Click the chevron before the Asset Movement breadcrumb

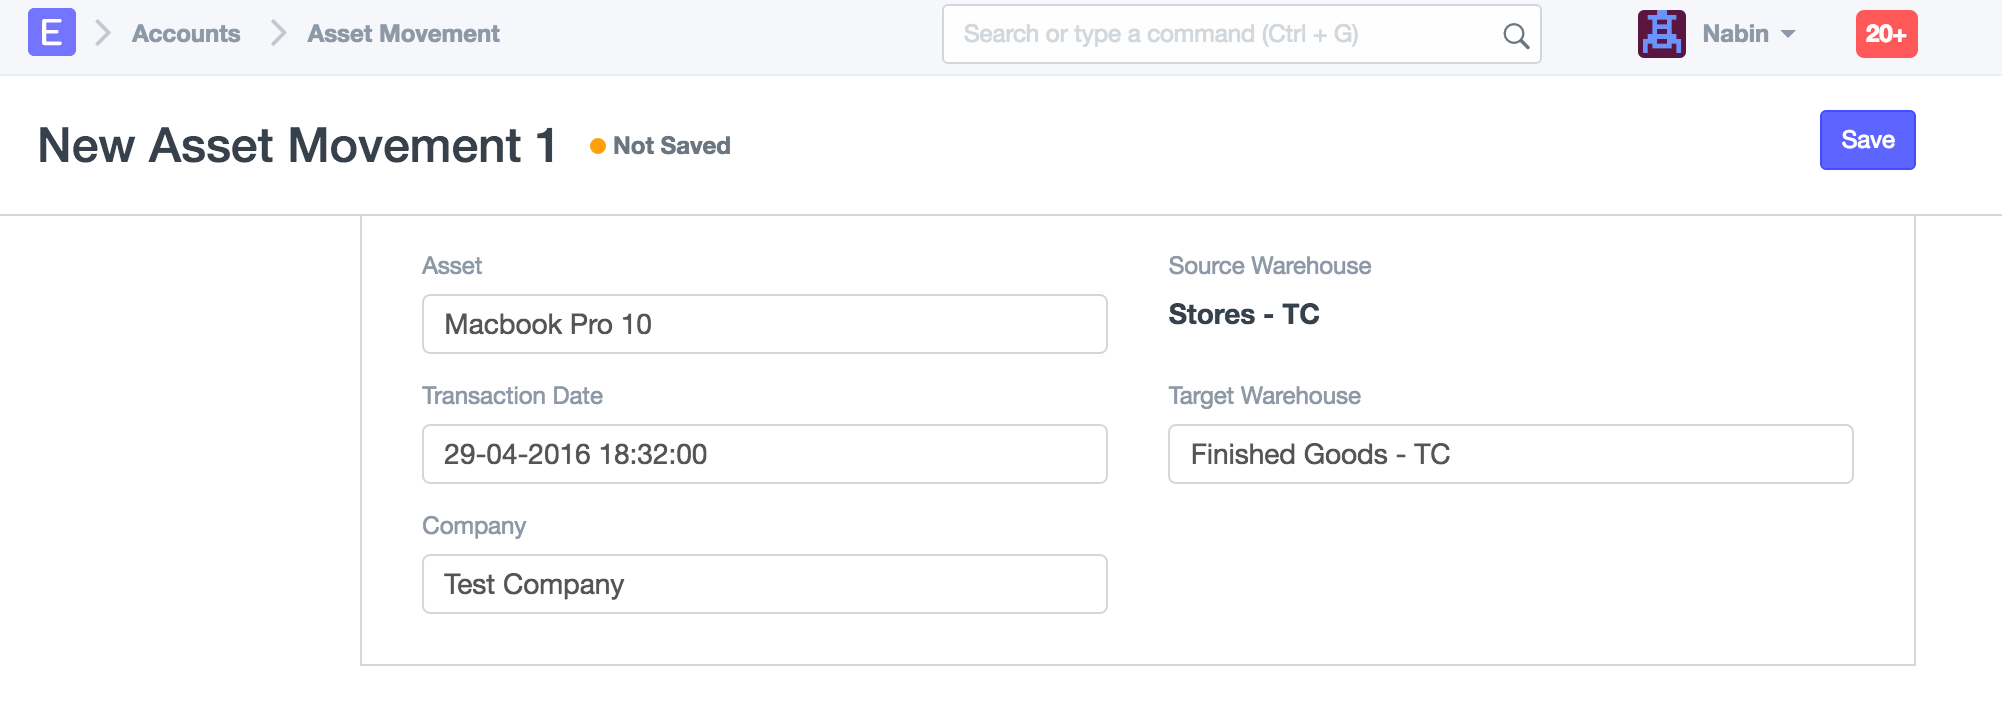click(278, 34)
